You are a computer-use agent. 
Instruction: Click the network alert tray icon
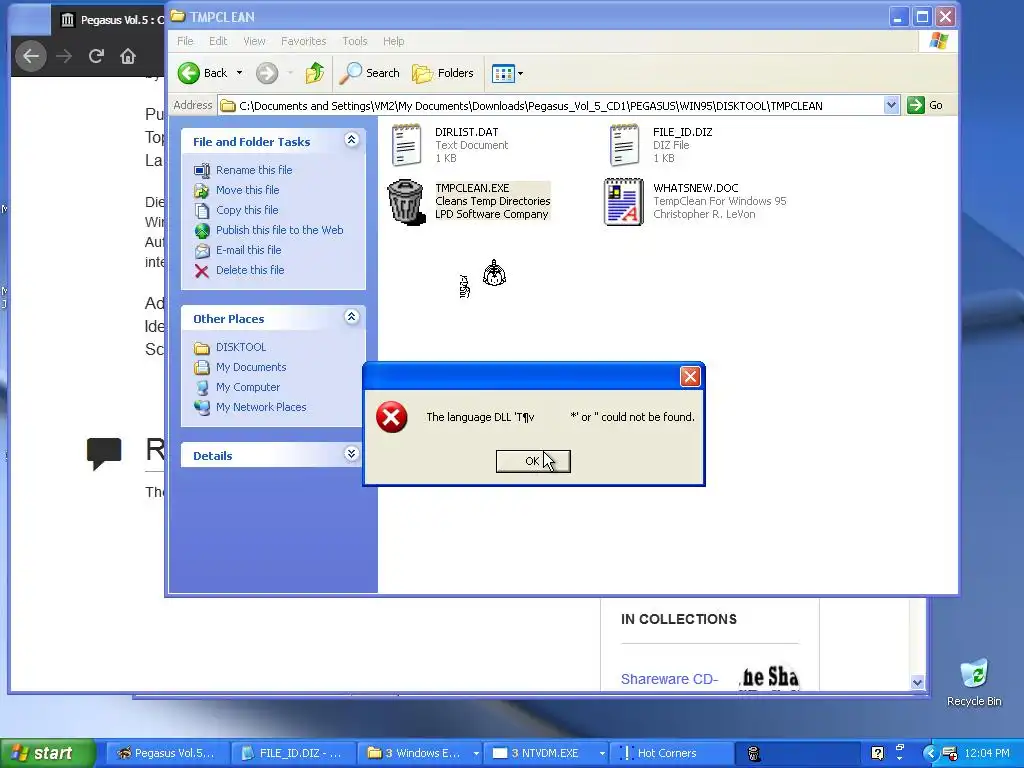(x=950, y=753)
